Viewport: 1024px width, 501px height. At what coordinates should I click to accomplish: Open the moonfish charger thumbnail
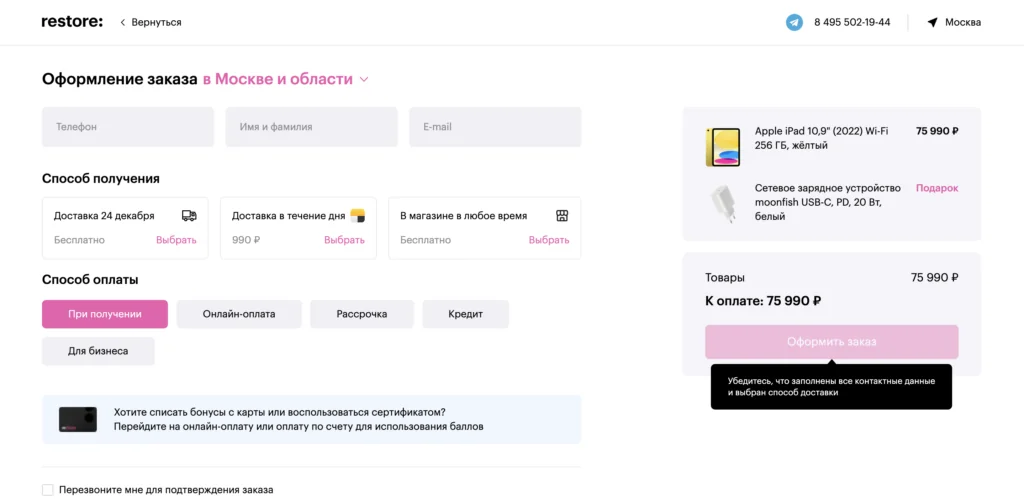coord(722,204)
